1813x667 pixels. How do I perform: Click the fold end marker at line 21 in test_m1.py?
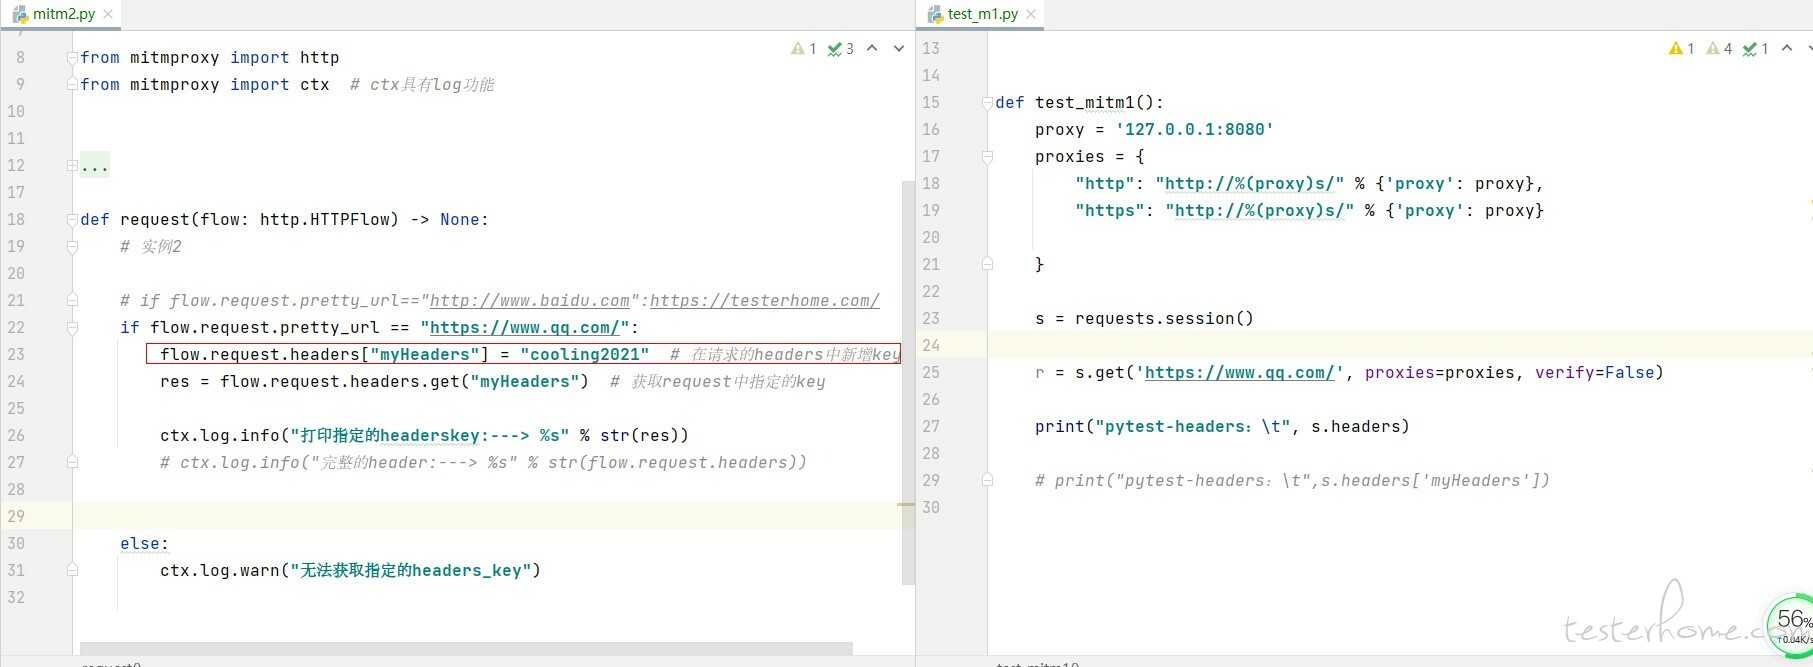pos(987,264)
